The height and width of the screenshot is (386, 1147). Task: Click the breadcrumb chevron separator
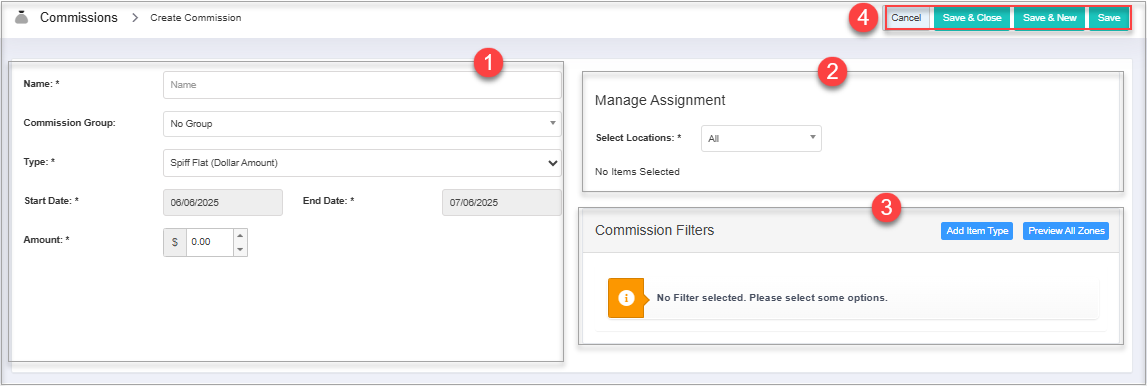135,18
